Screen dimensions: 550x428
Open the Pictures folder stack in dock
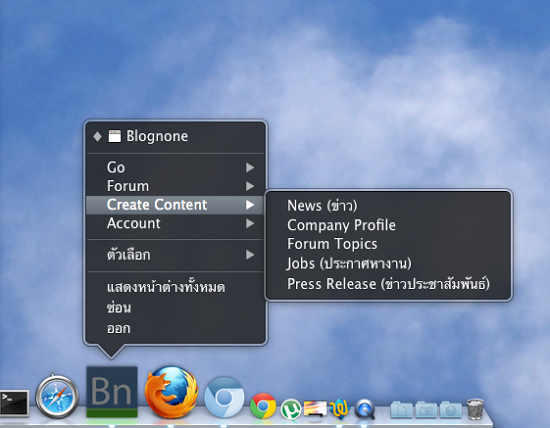coord(426,409)
